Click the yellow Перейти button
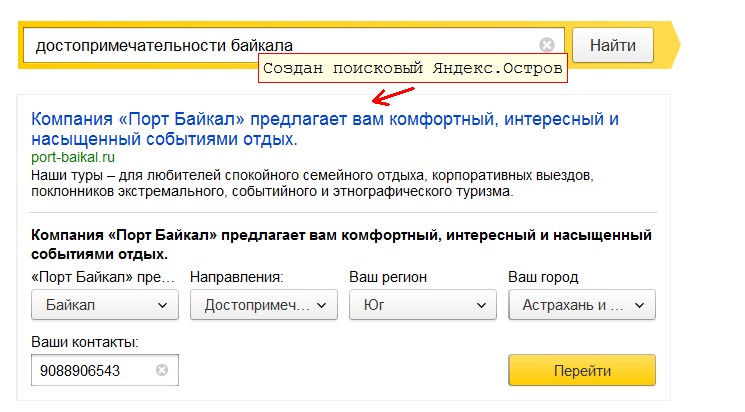 tap(582, 370)
